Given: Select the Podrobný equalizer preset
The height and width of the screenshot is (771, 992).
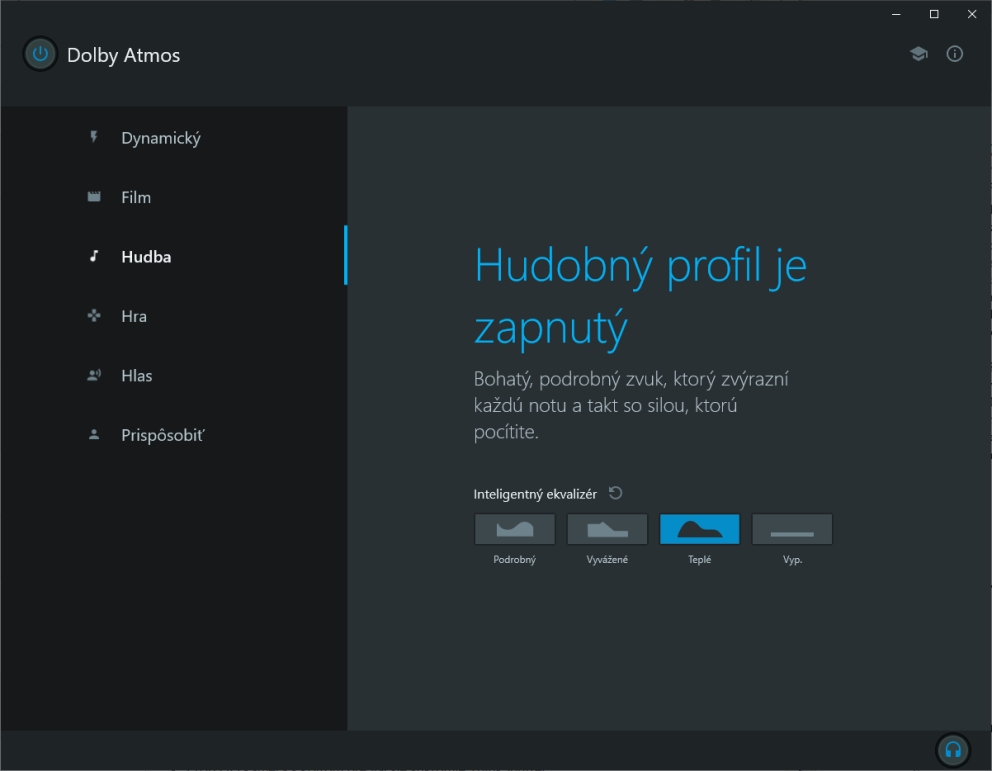Looking at the screenshot, I should tap(514, 529).
